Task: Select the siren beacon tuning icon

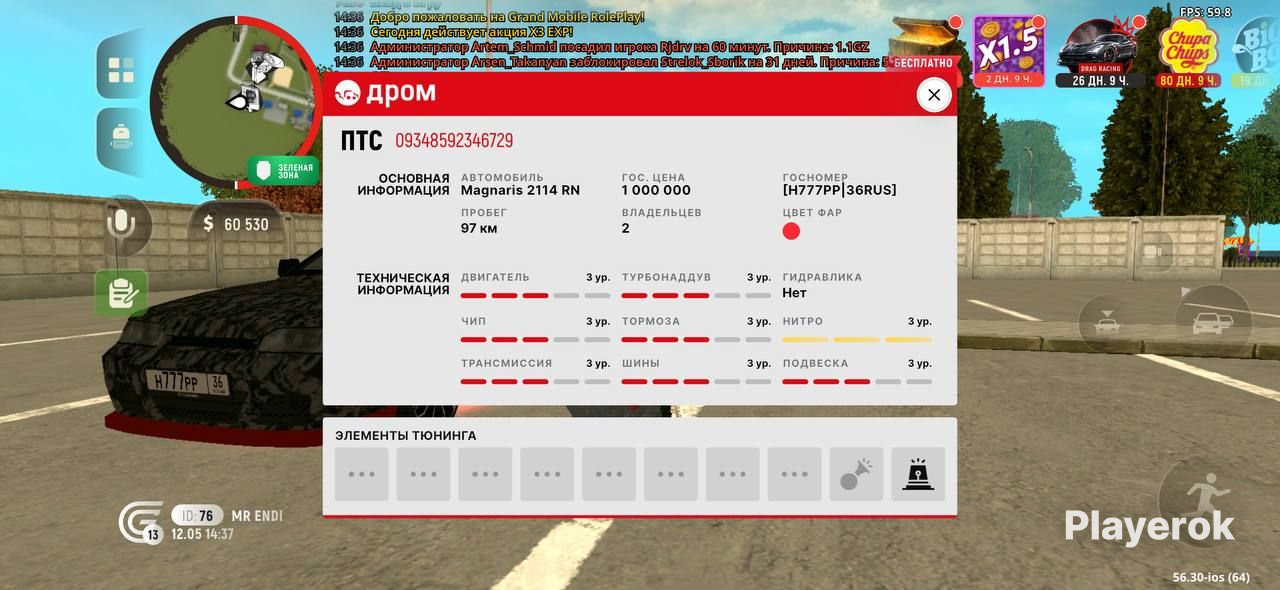Action: coord(918,474)
